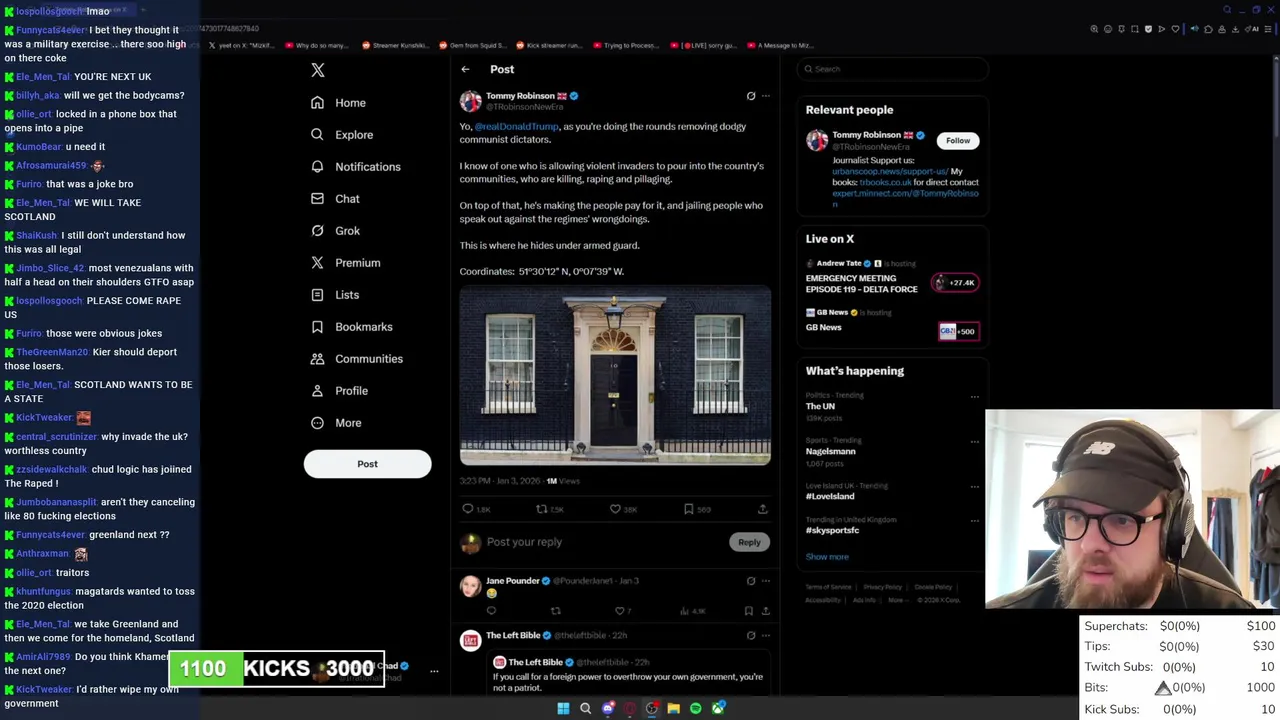Open The Left Bible's avatar
Image resolution: width=1280 pixels, height=720 pixels.
(x=470, y=641)
